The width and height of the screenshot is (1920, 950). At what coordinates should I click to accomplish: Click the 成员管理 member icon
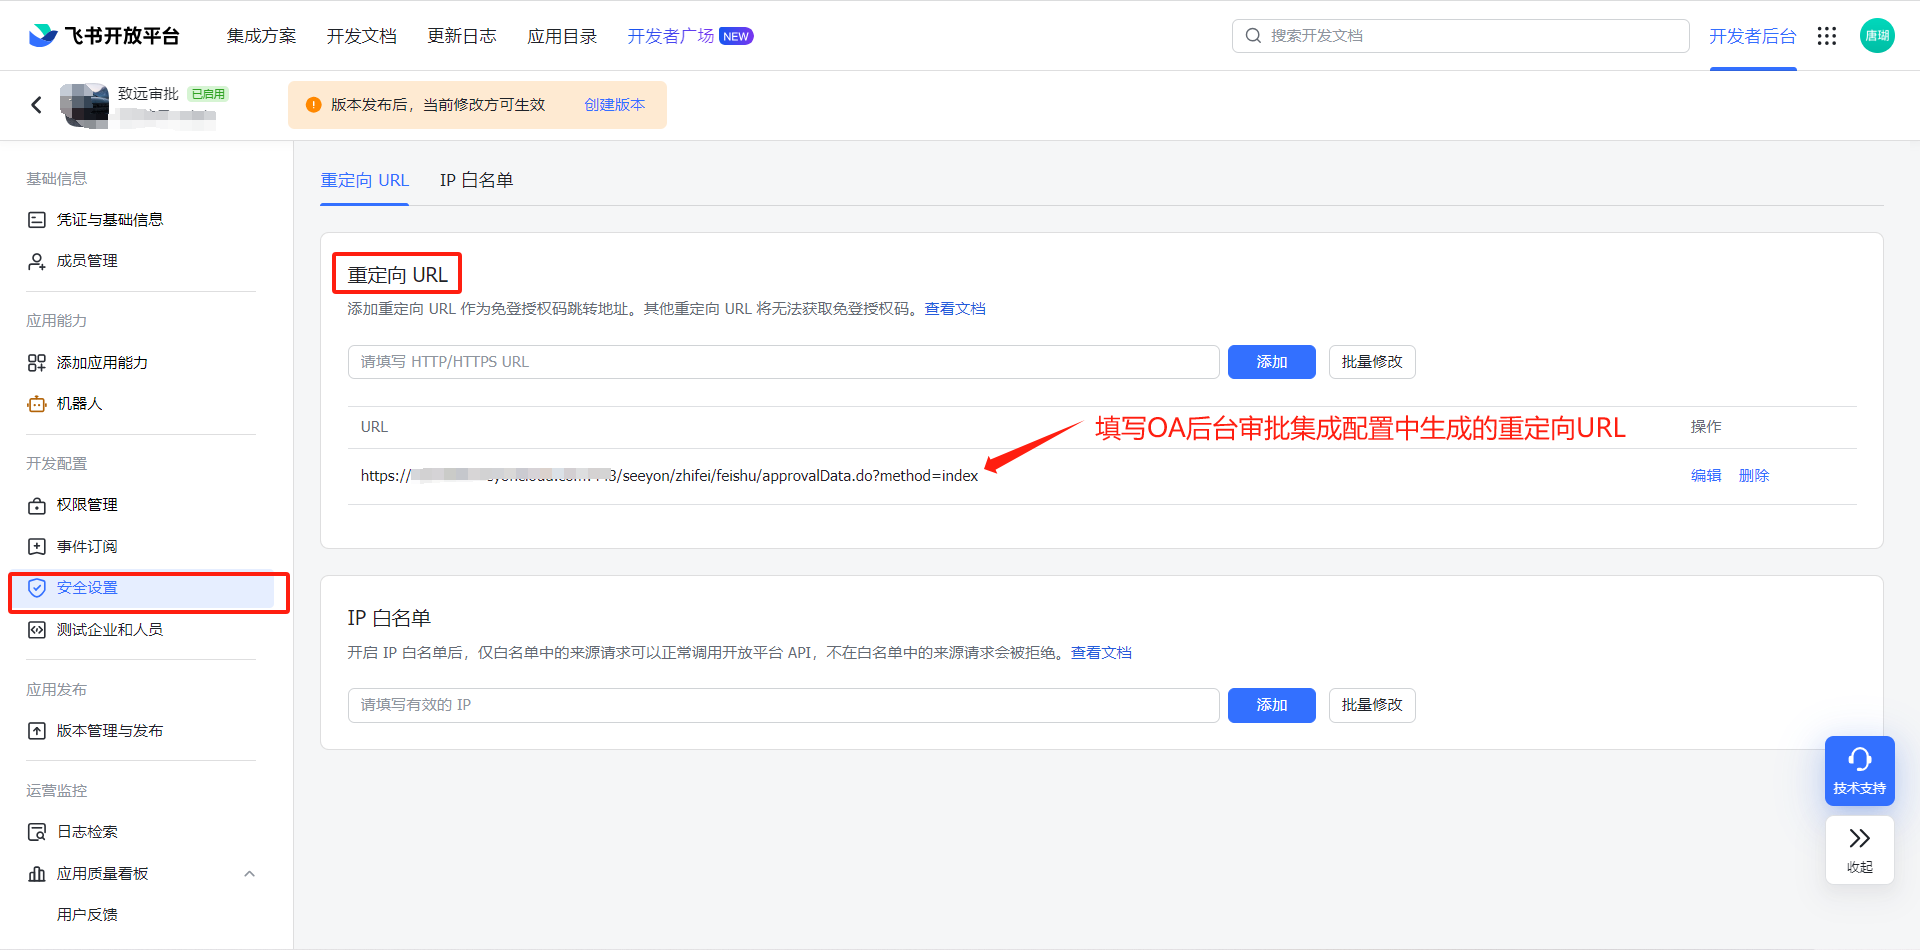(36, 260)
